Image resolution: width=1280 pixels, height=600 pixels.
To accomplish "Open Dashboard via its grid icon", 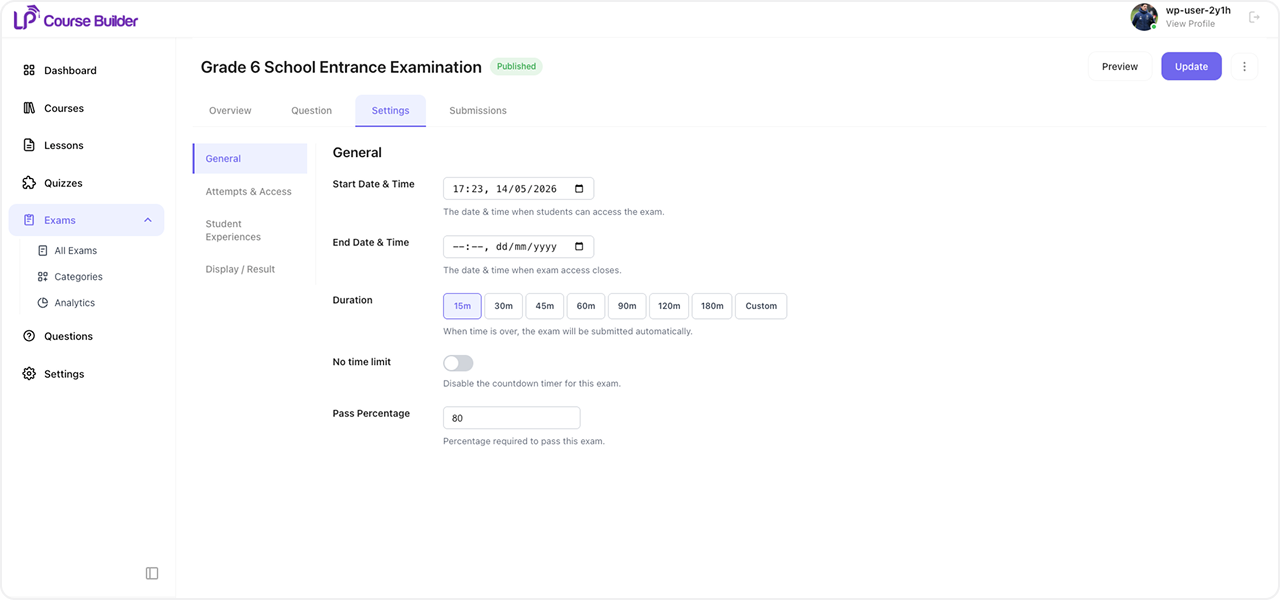I will [29, 70].
